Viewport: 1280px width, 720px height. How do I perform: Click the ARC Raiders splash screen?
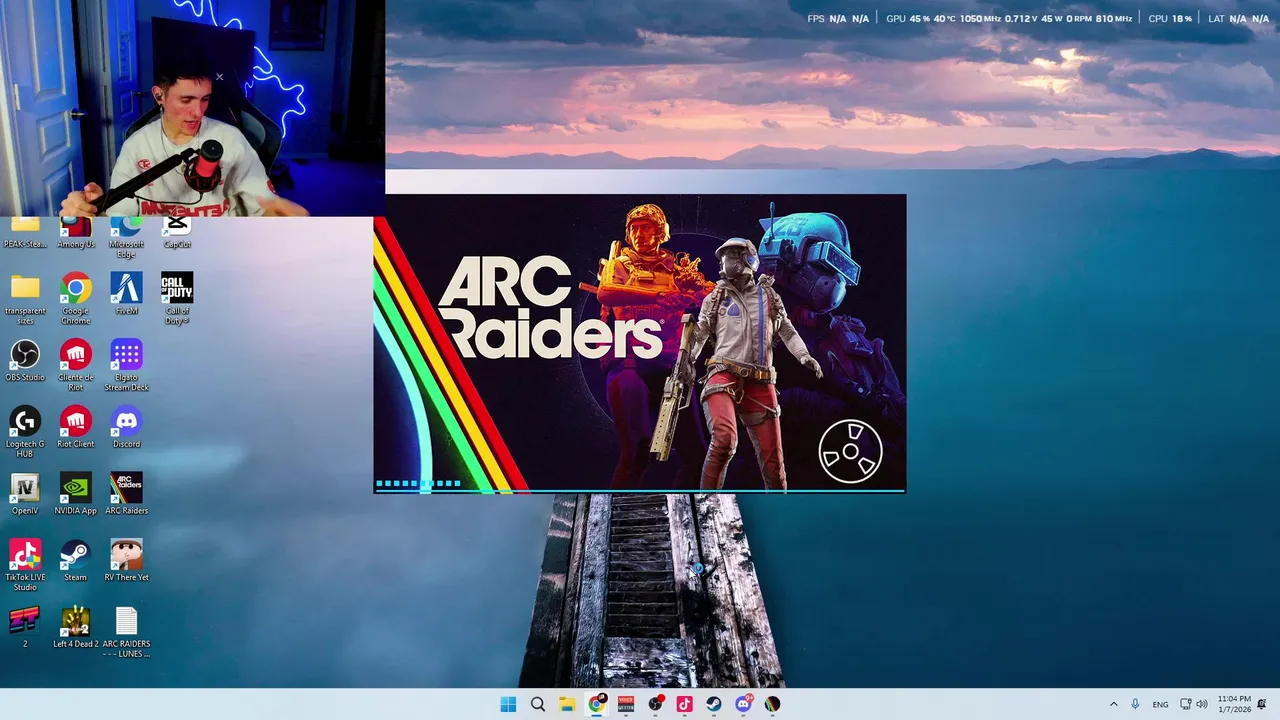click(x=640, y=344)
